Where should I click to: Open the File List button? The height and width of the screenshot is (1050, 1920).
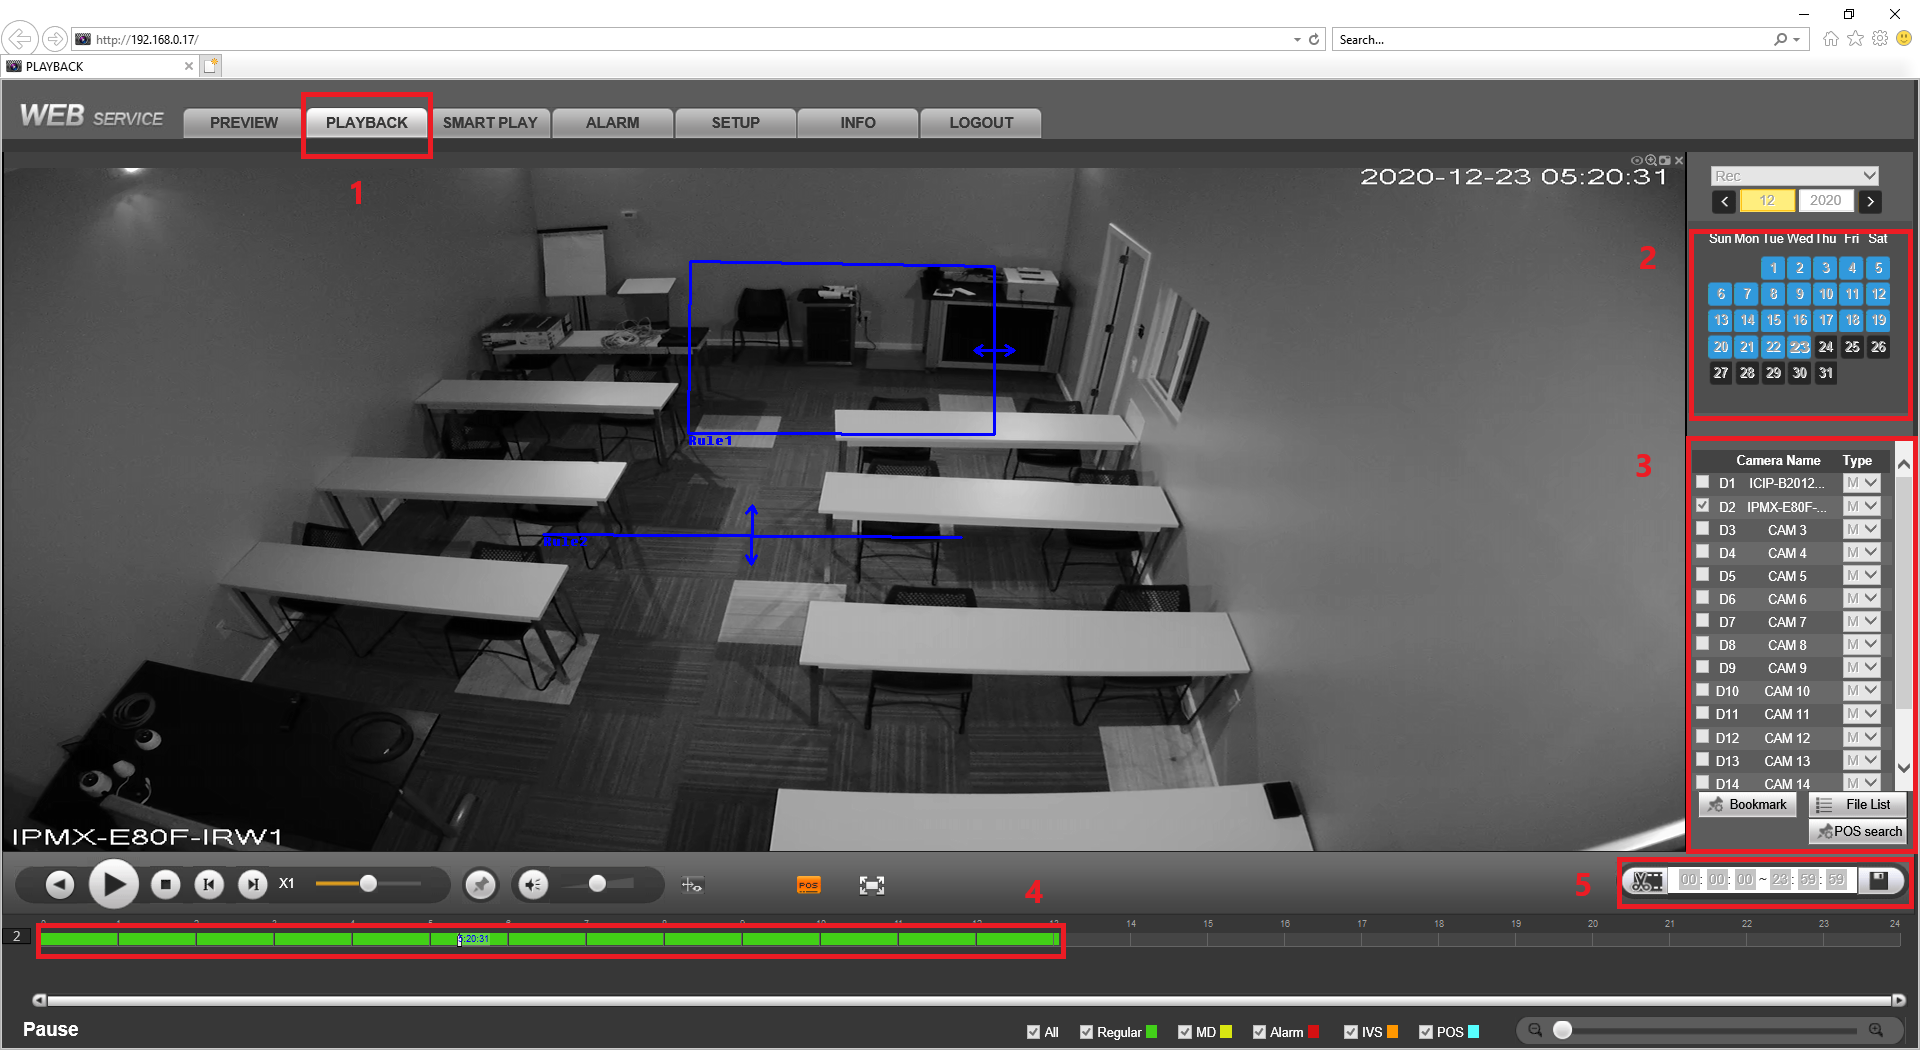click(x=1857, y=804)
